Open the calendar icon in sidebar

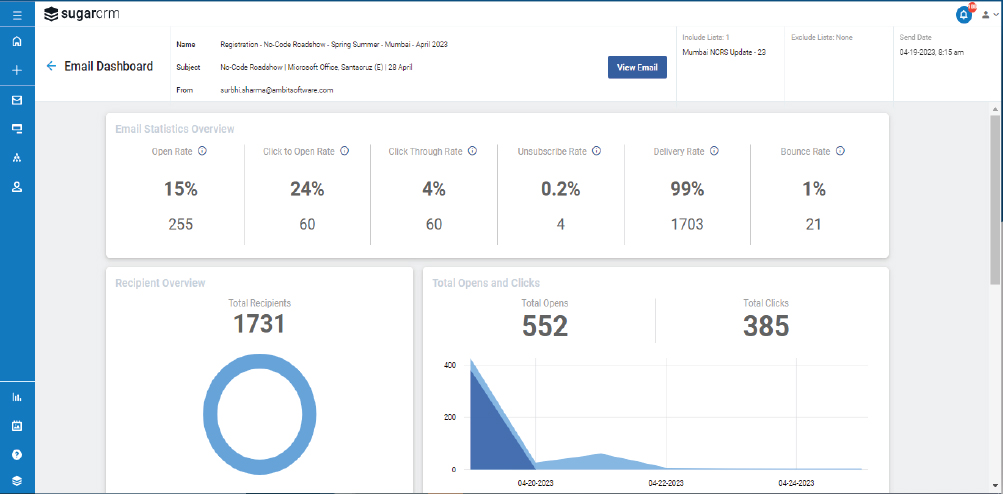[x=17, y=426]
